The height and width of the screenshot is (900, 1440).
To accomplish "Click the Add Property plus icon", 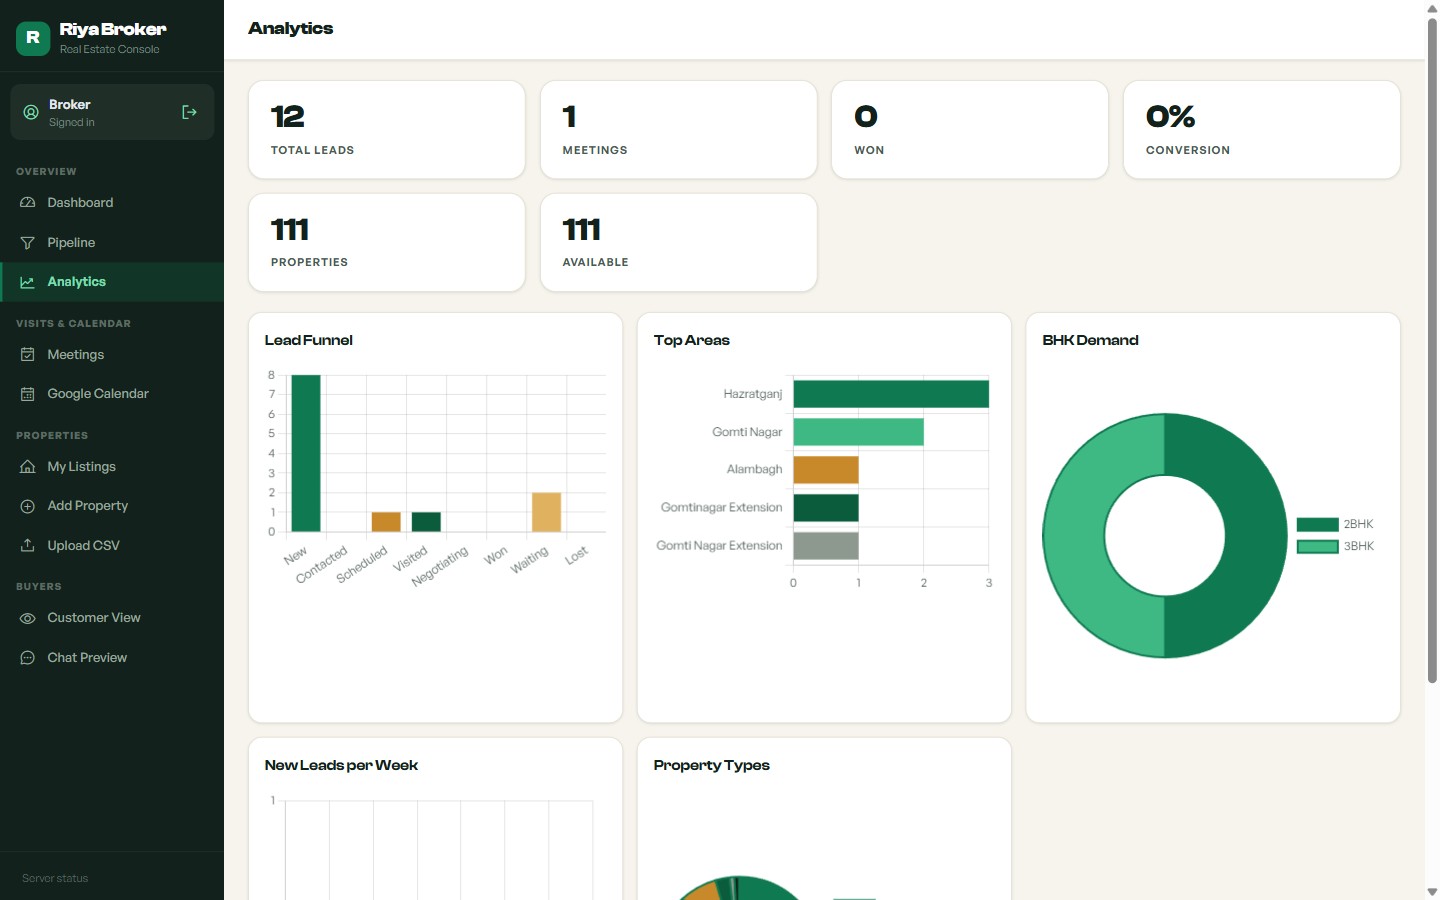I will pos(28,506).
